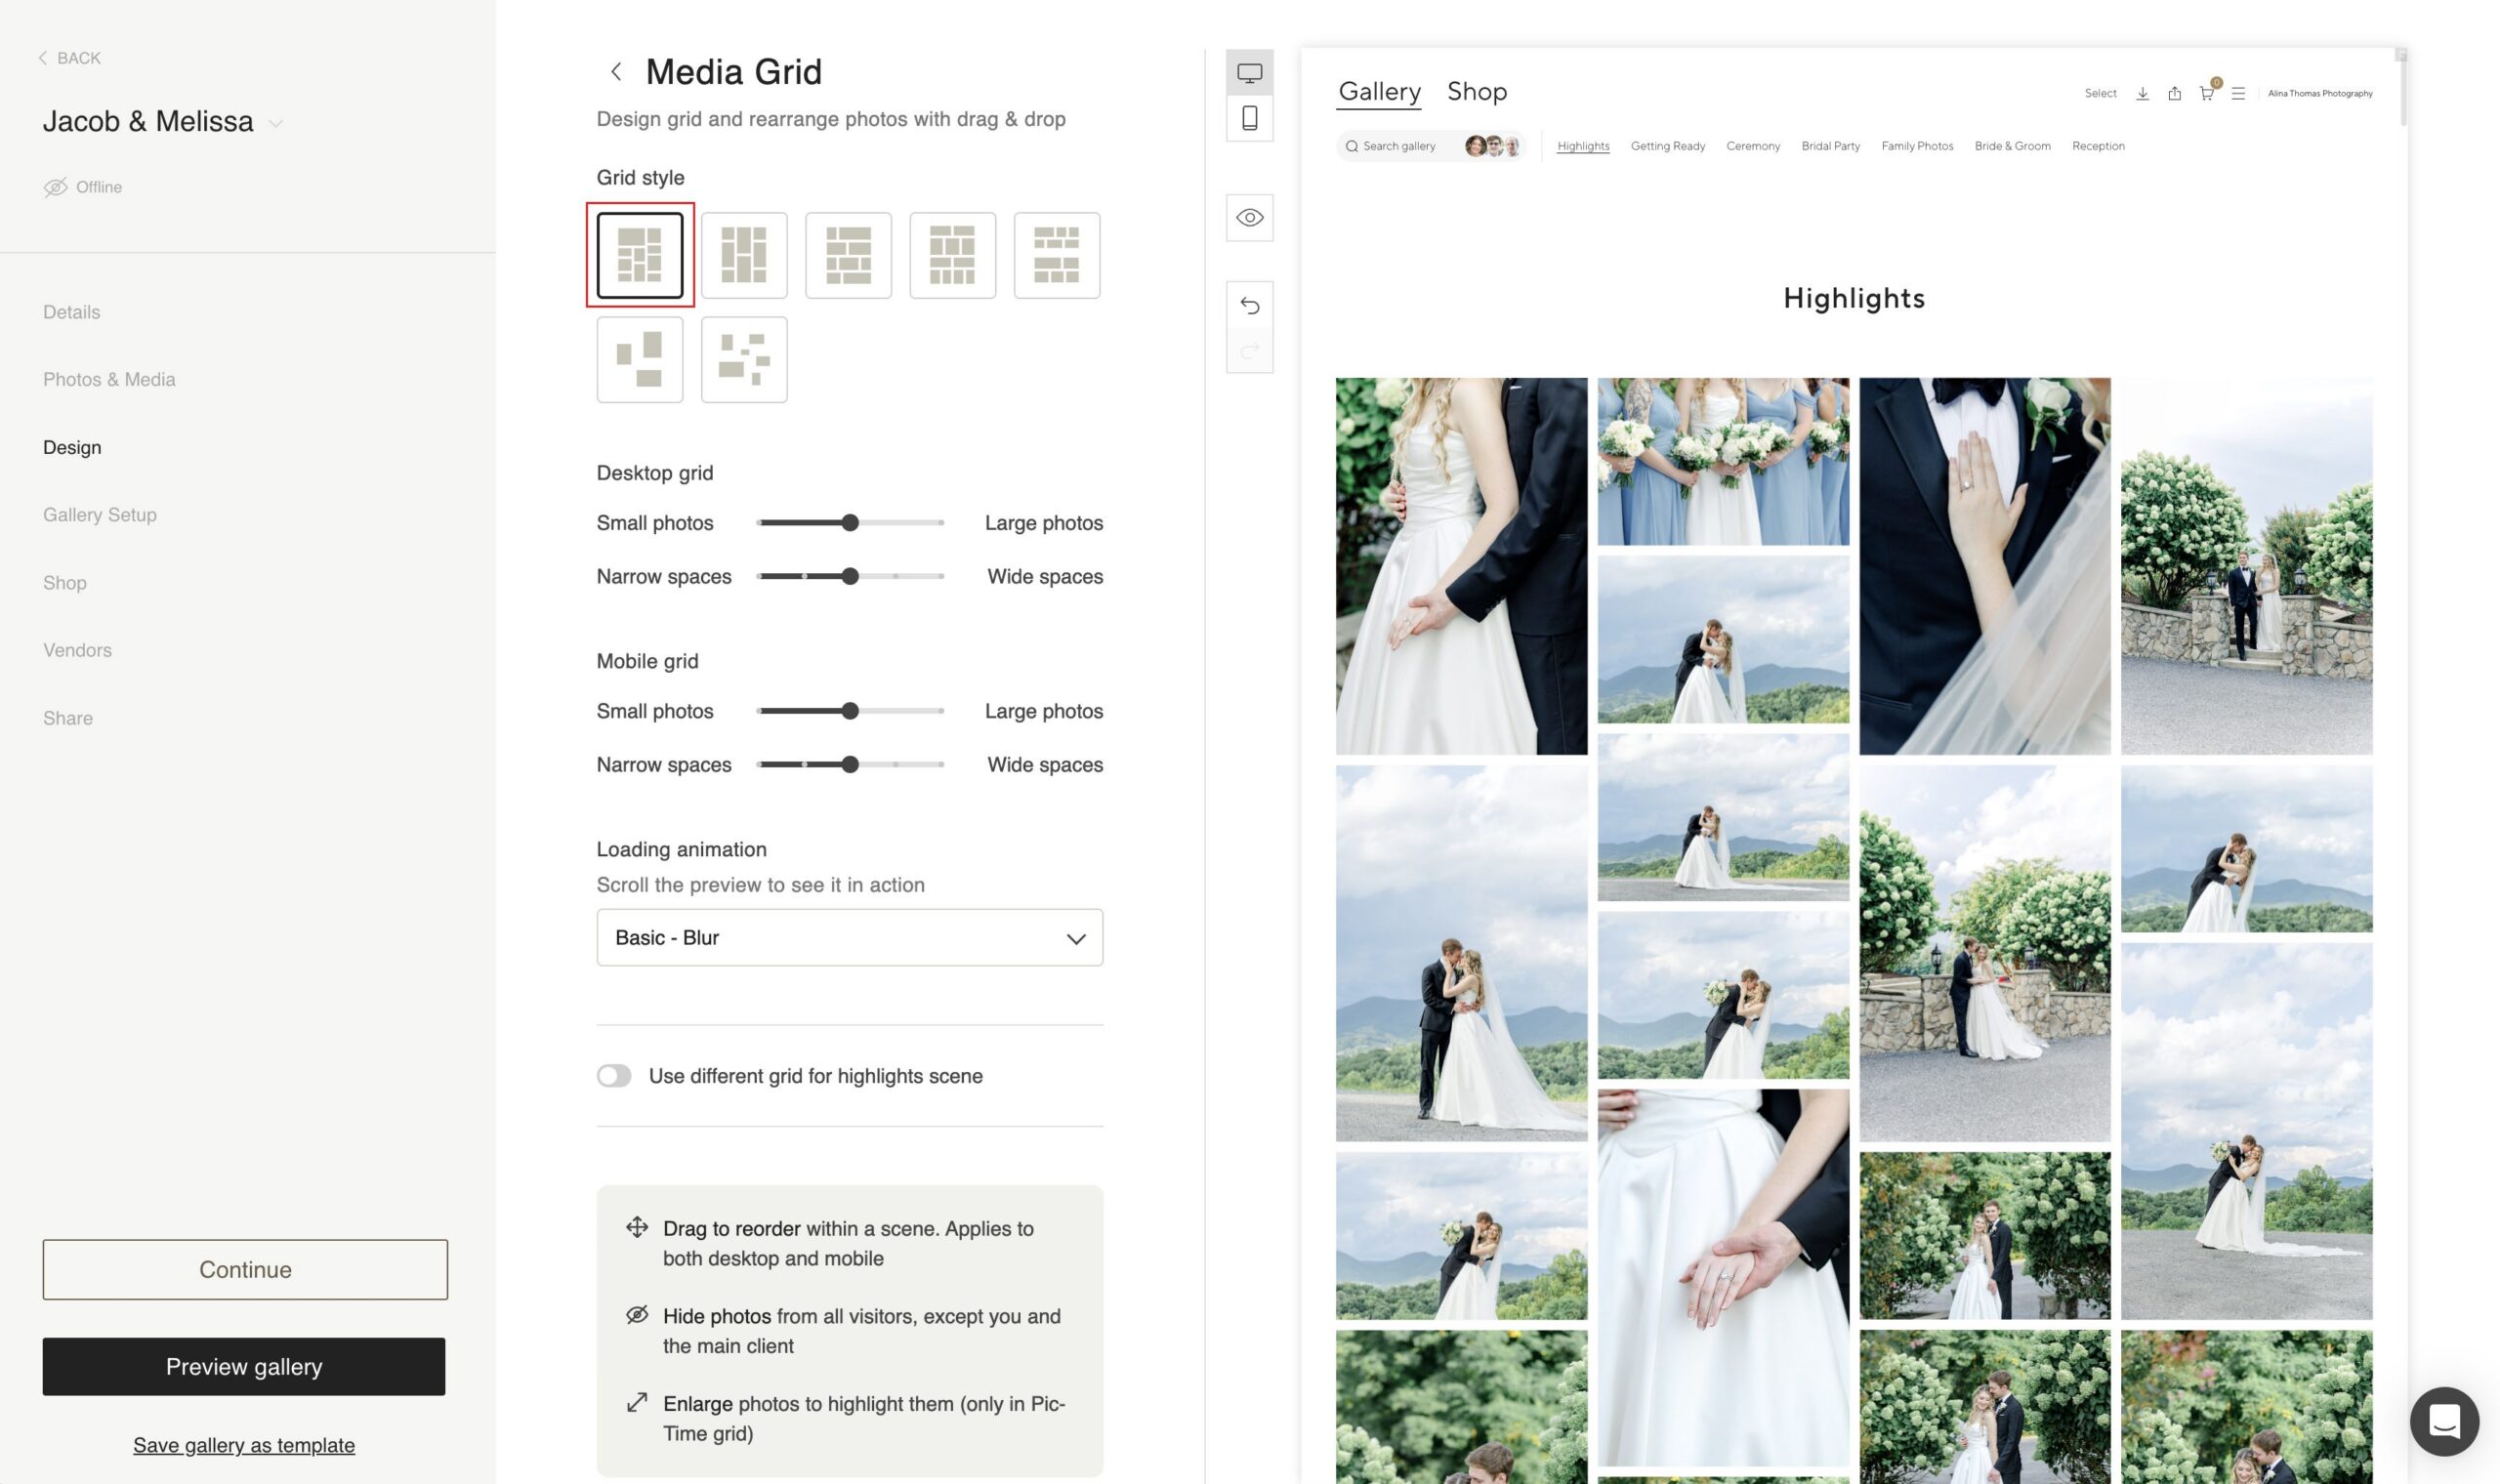Open the hamburger menu in preview
The image size is (2500, 1484).
[2238, 93]
